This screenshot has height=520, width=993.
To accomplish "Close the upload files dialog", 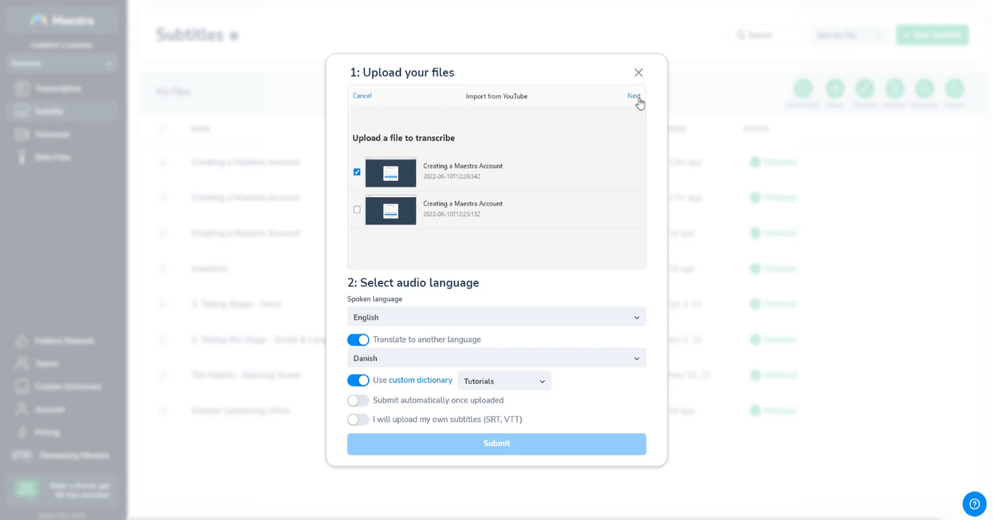I will [638, 73].
